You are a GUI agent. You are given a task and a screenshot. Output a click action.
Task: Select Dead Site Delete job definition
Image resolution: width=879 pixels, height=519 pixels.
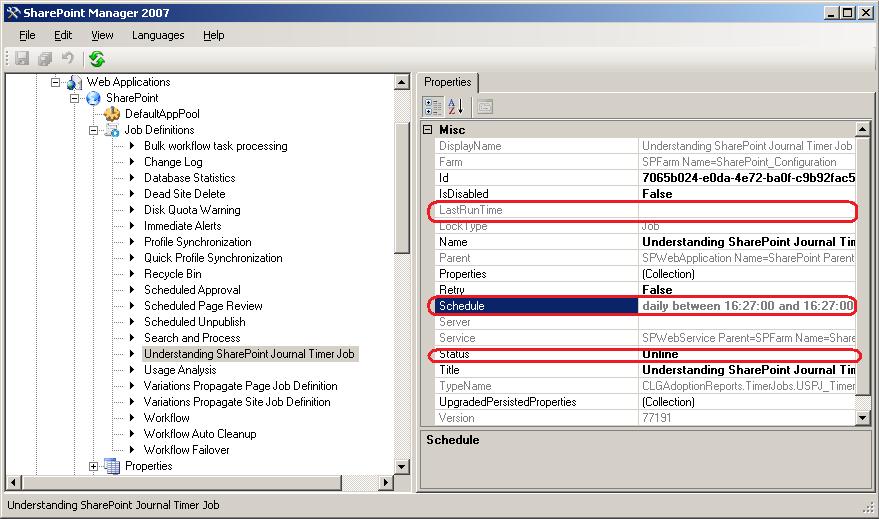tap(184, 194)
